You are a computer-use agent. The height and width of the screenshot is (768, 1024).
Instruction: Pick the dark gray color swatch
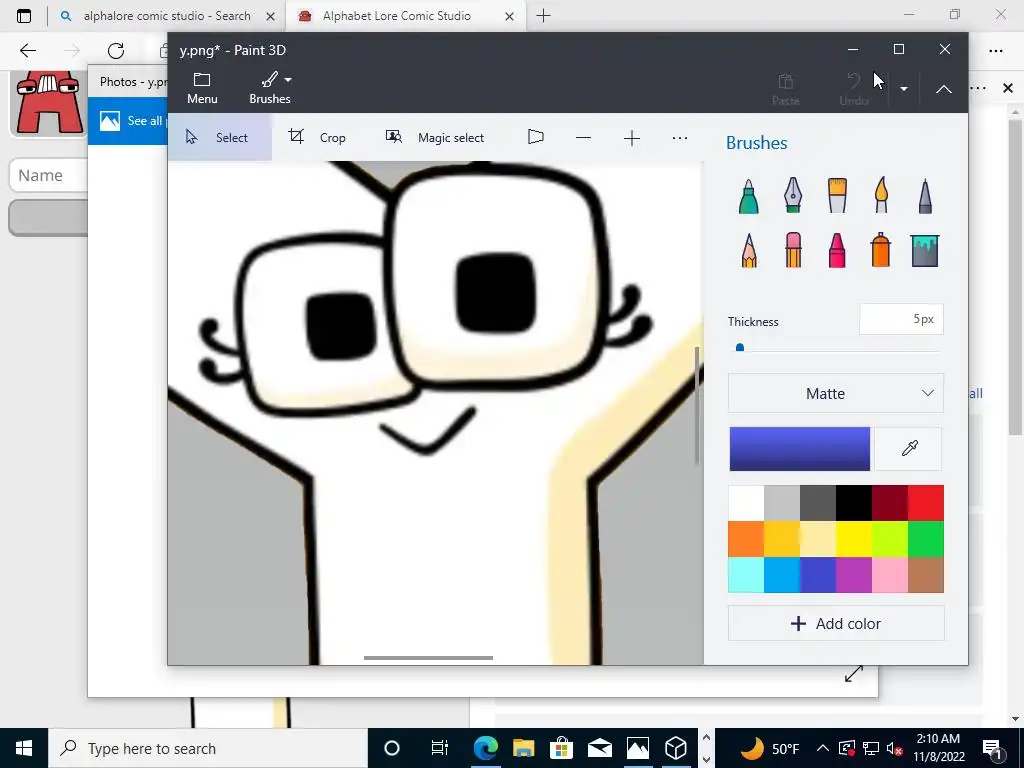click(x=818, y=503)
